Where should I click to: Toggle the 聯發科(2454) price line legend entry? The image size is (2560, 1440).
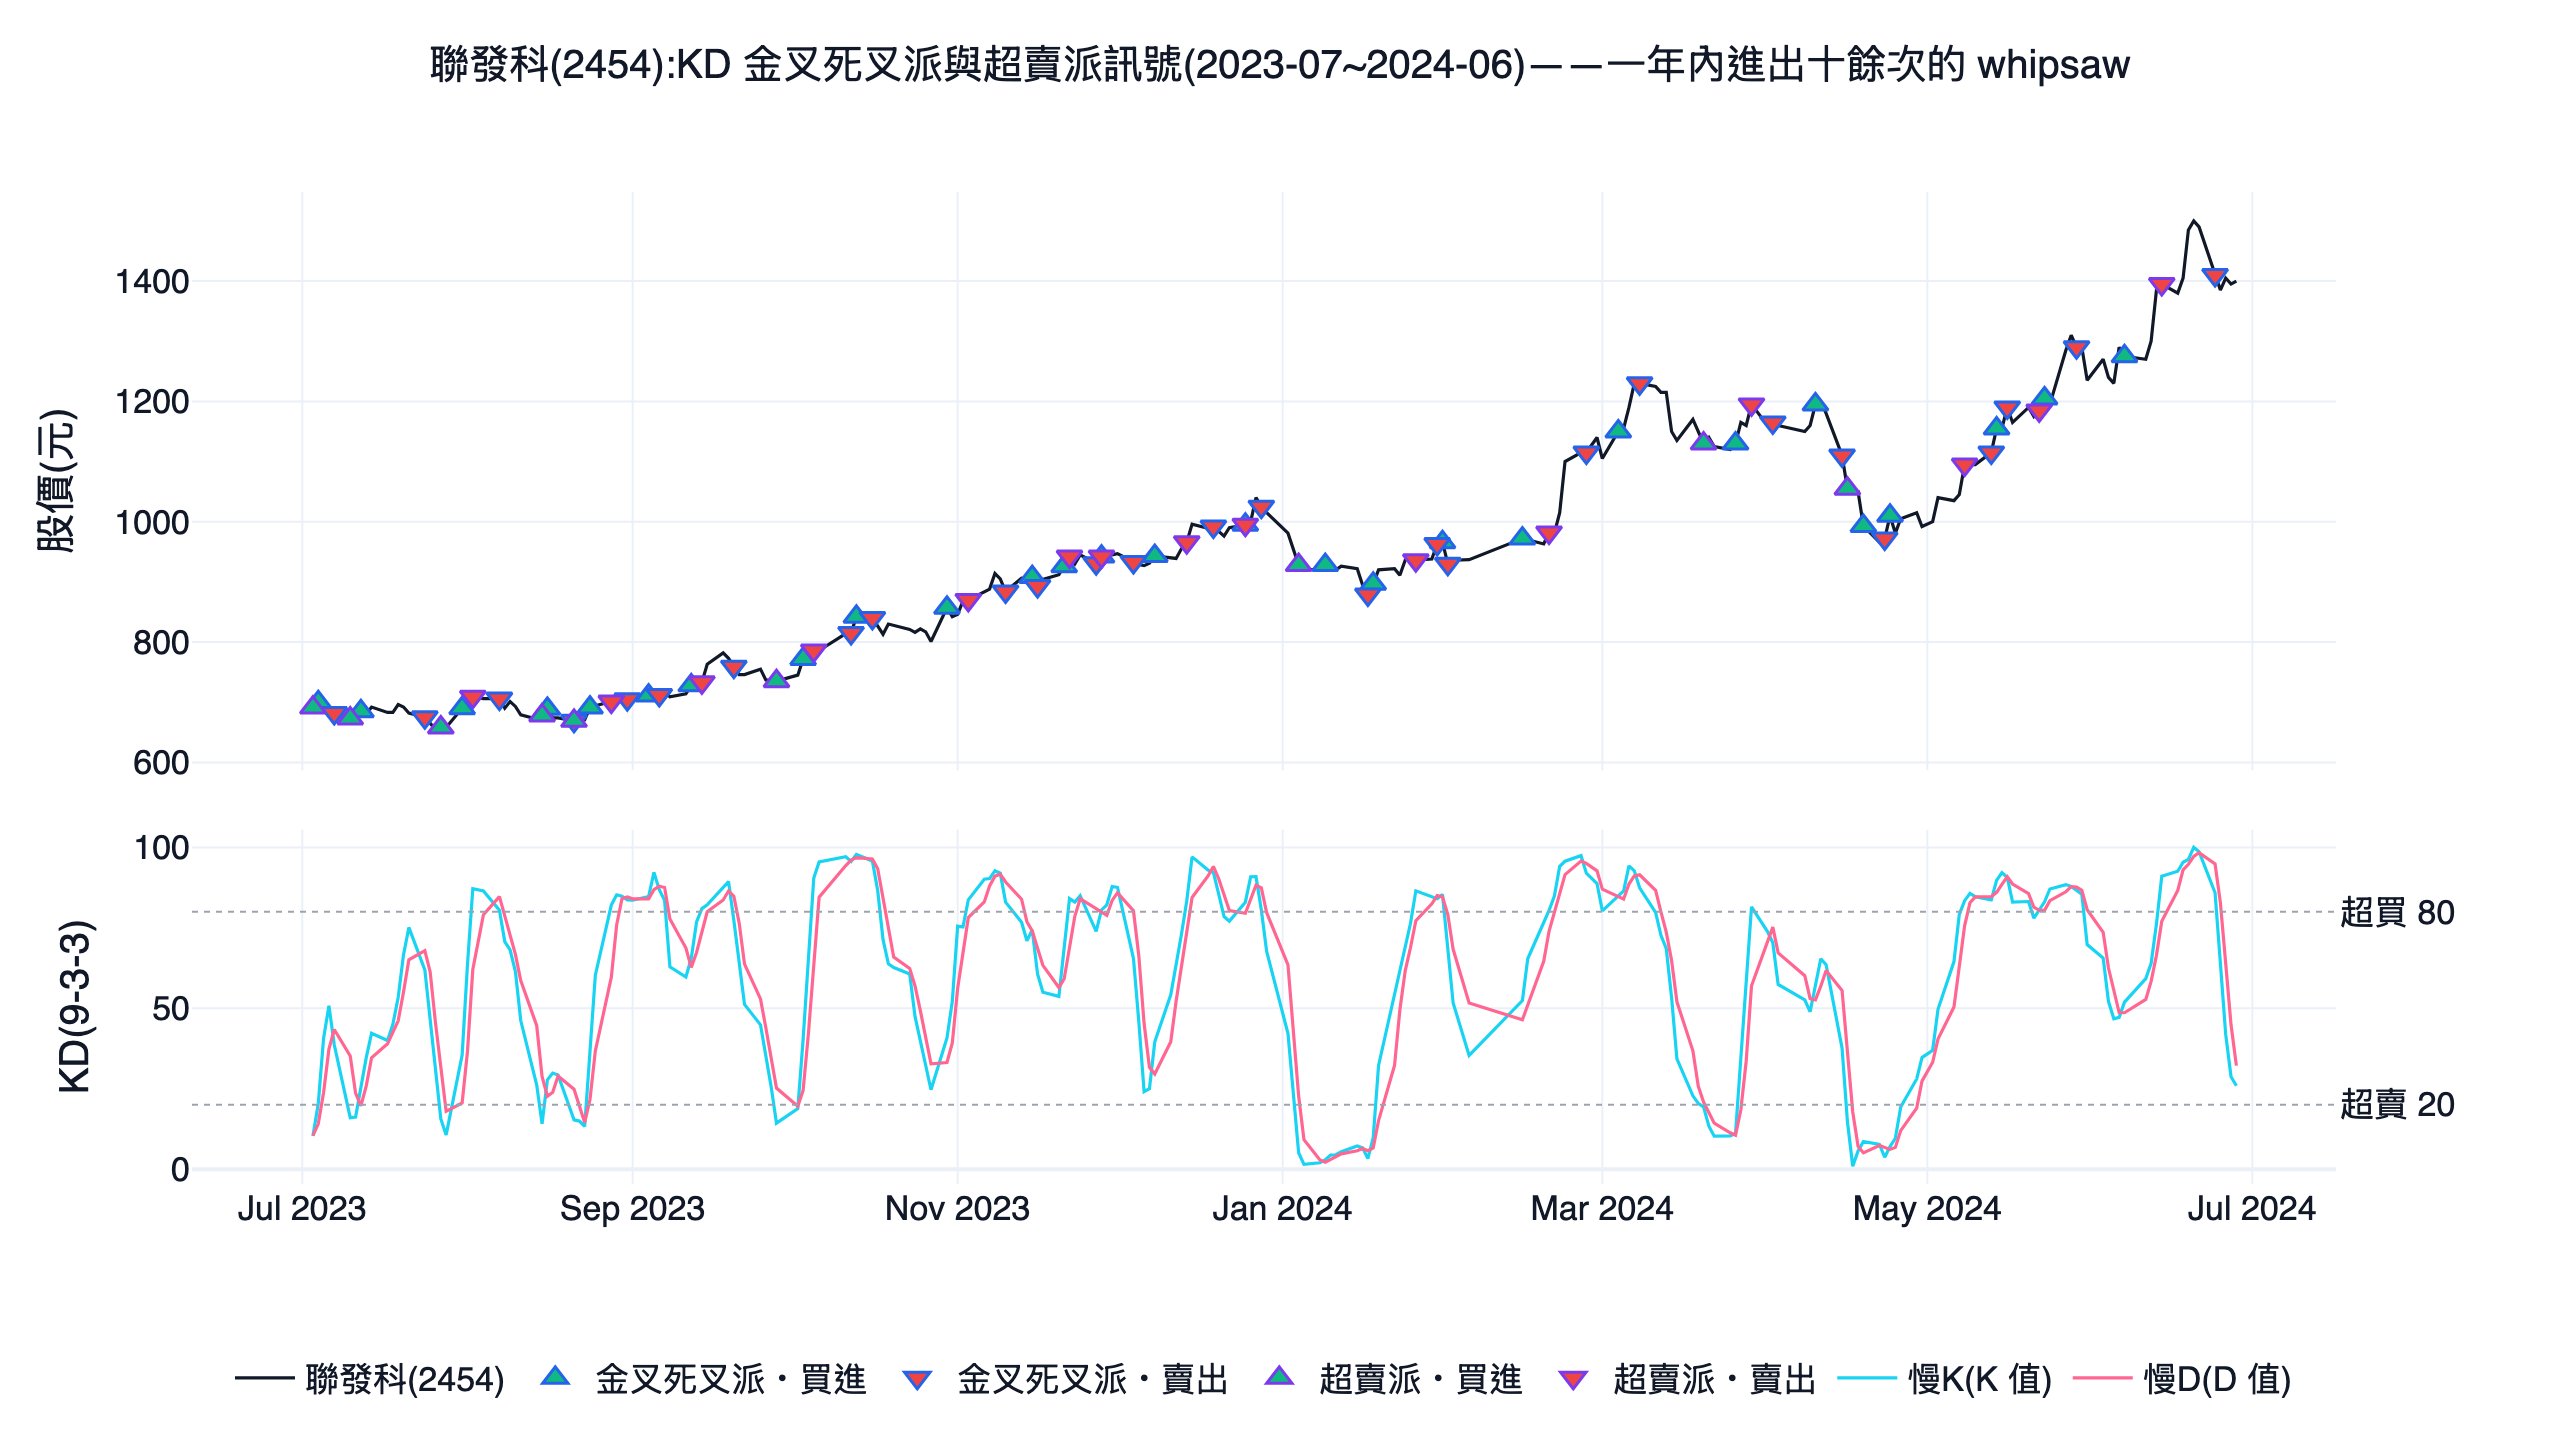370,1379
